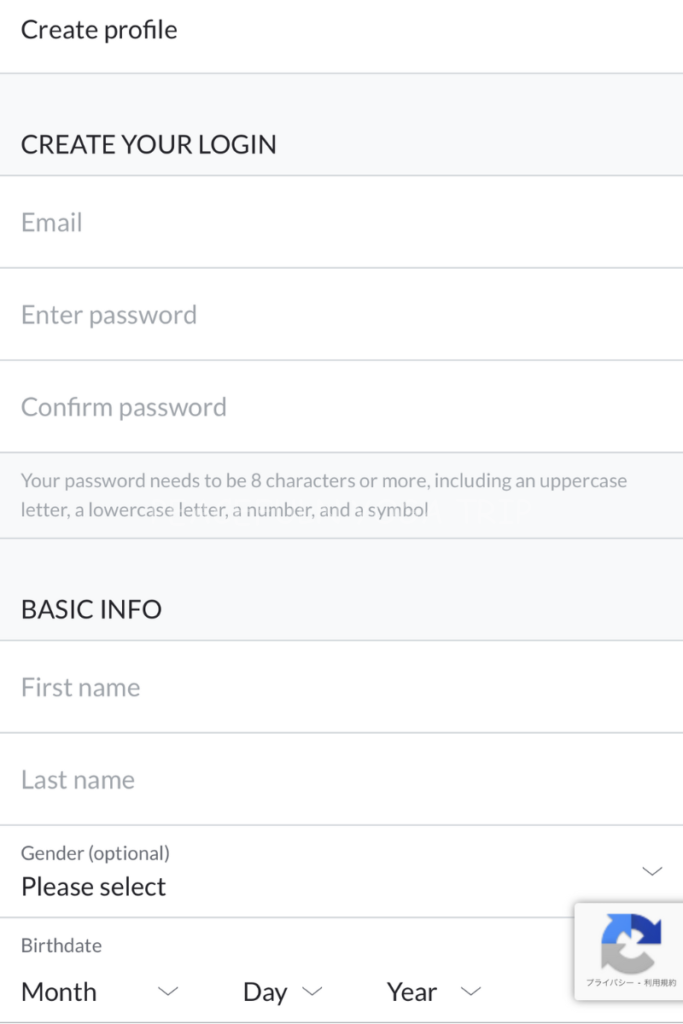Click the 'Create profile' page title
Viewport: 683px width, 1024px height.
pyautogui.click(x=99, y=30)
